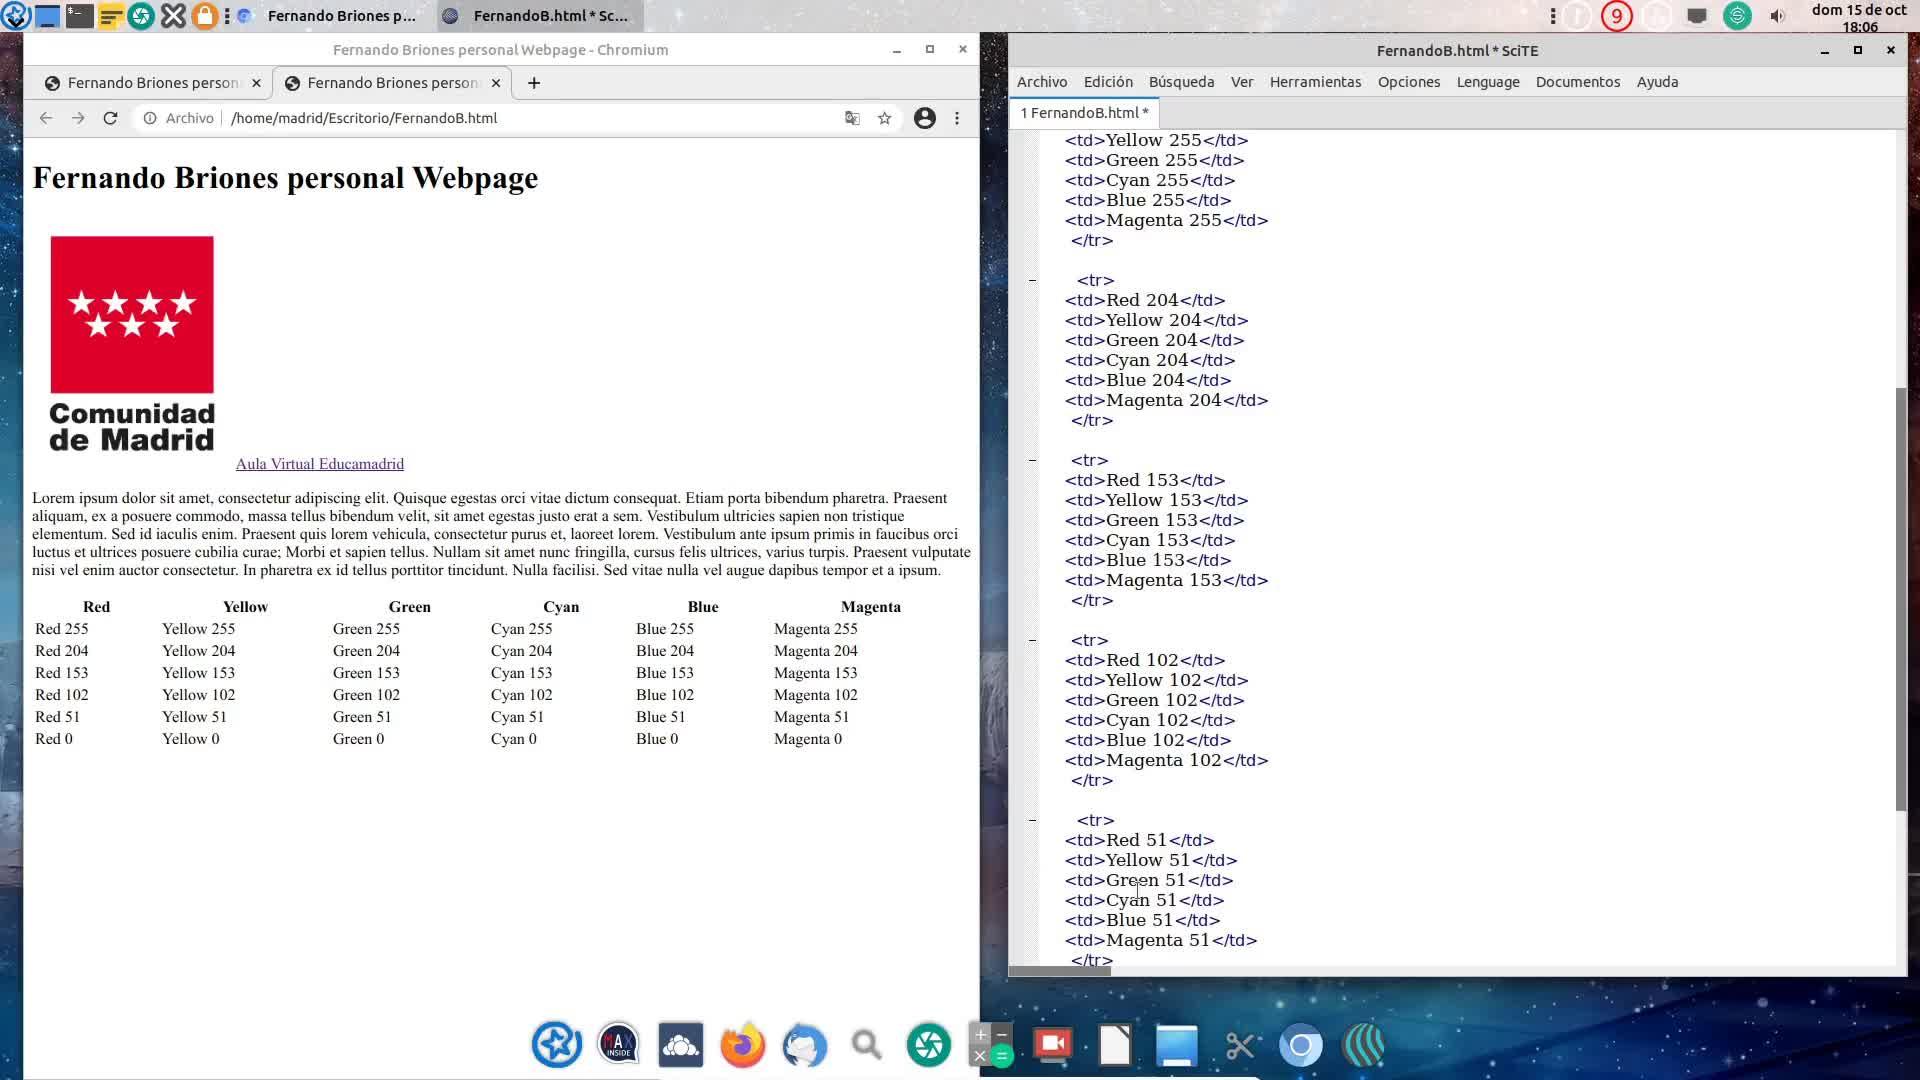Screen dimensions: 1920x1080
Task: Collapse the fold at the Red 204 row
Action: coord(1032,280)
